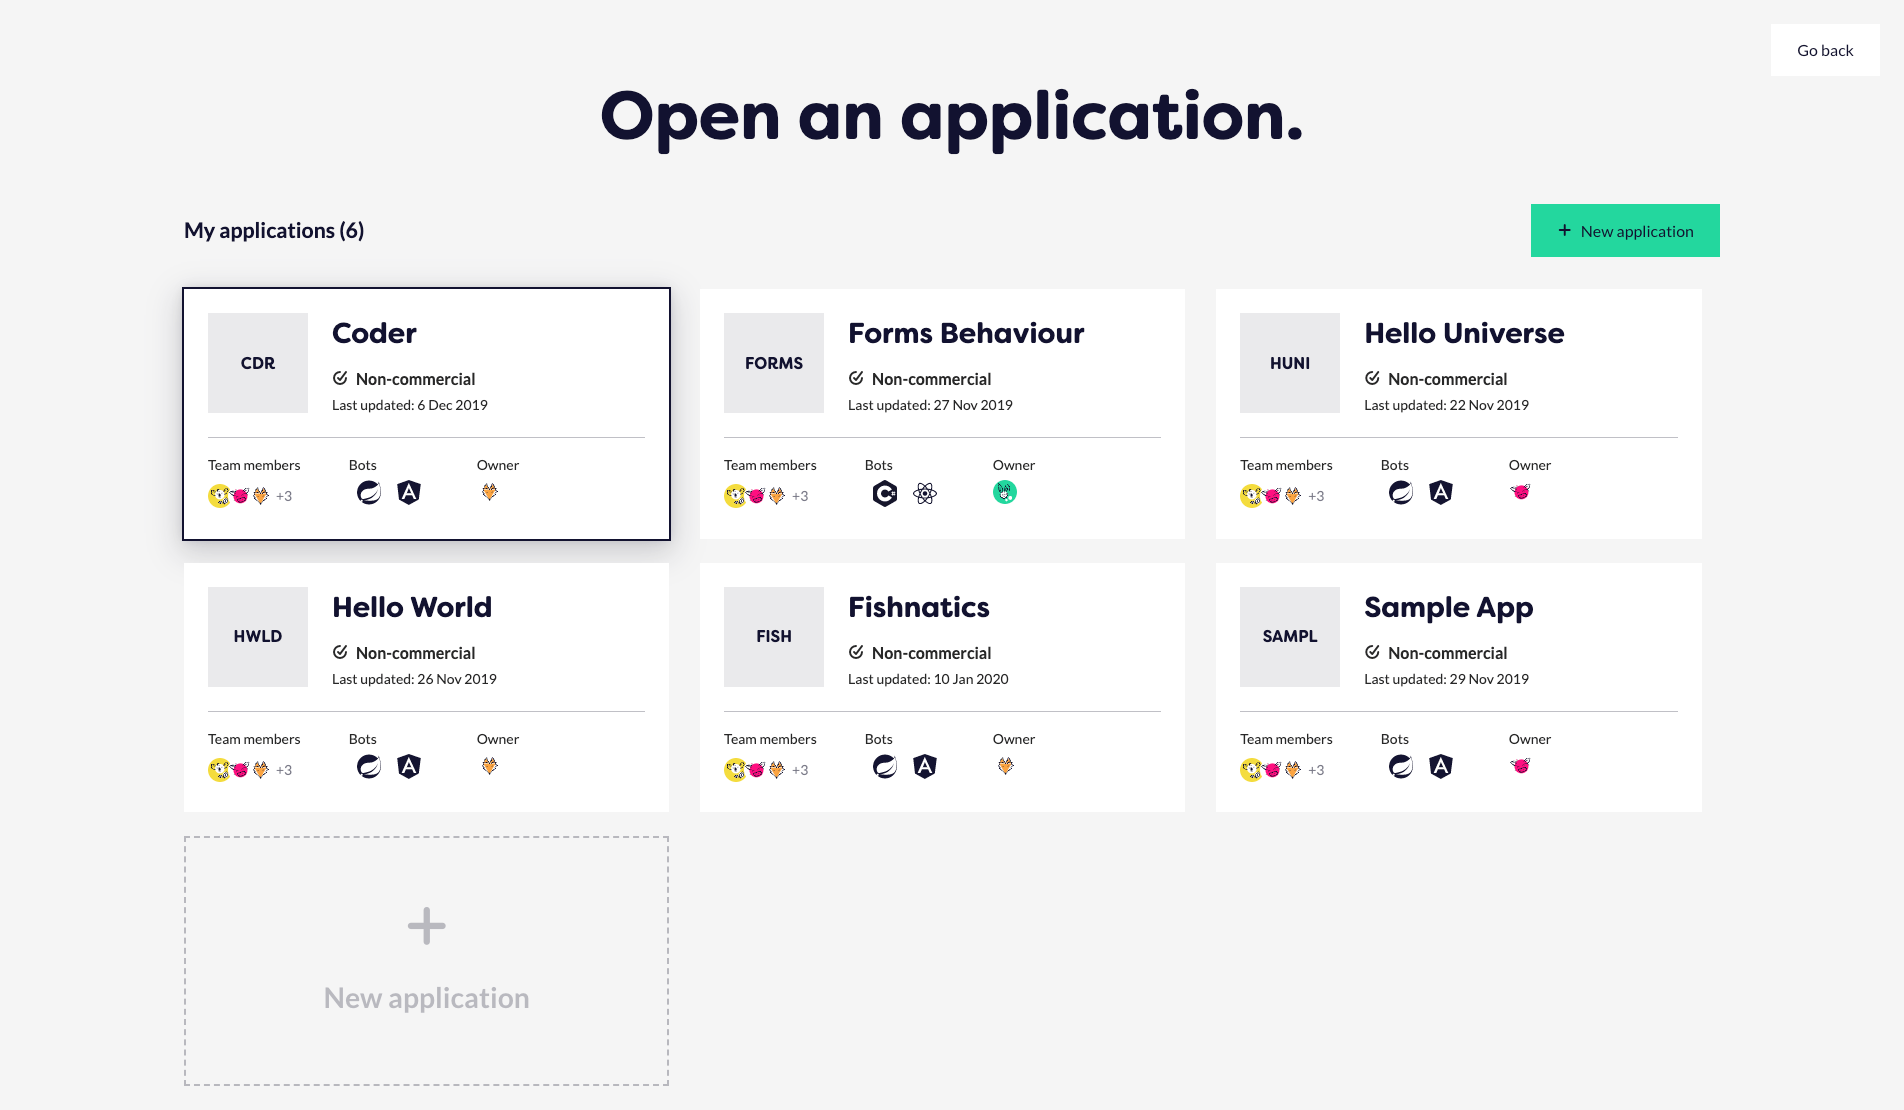Open the Hello Universe application title
The height and width of the screenshot is (1110, 1904).
[1464, 333]
